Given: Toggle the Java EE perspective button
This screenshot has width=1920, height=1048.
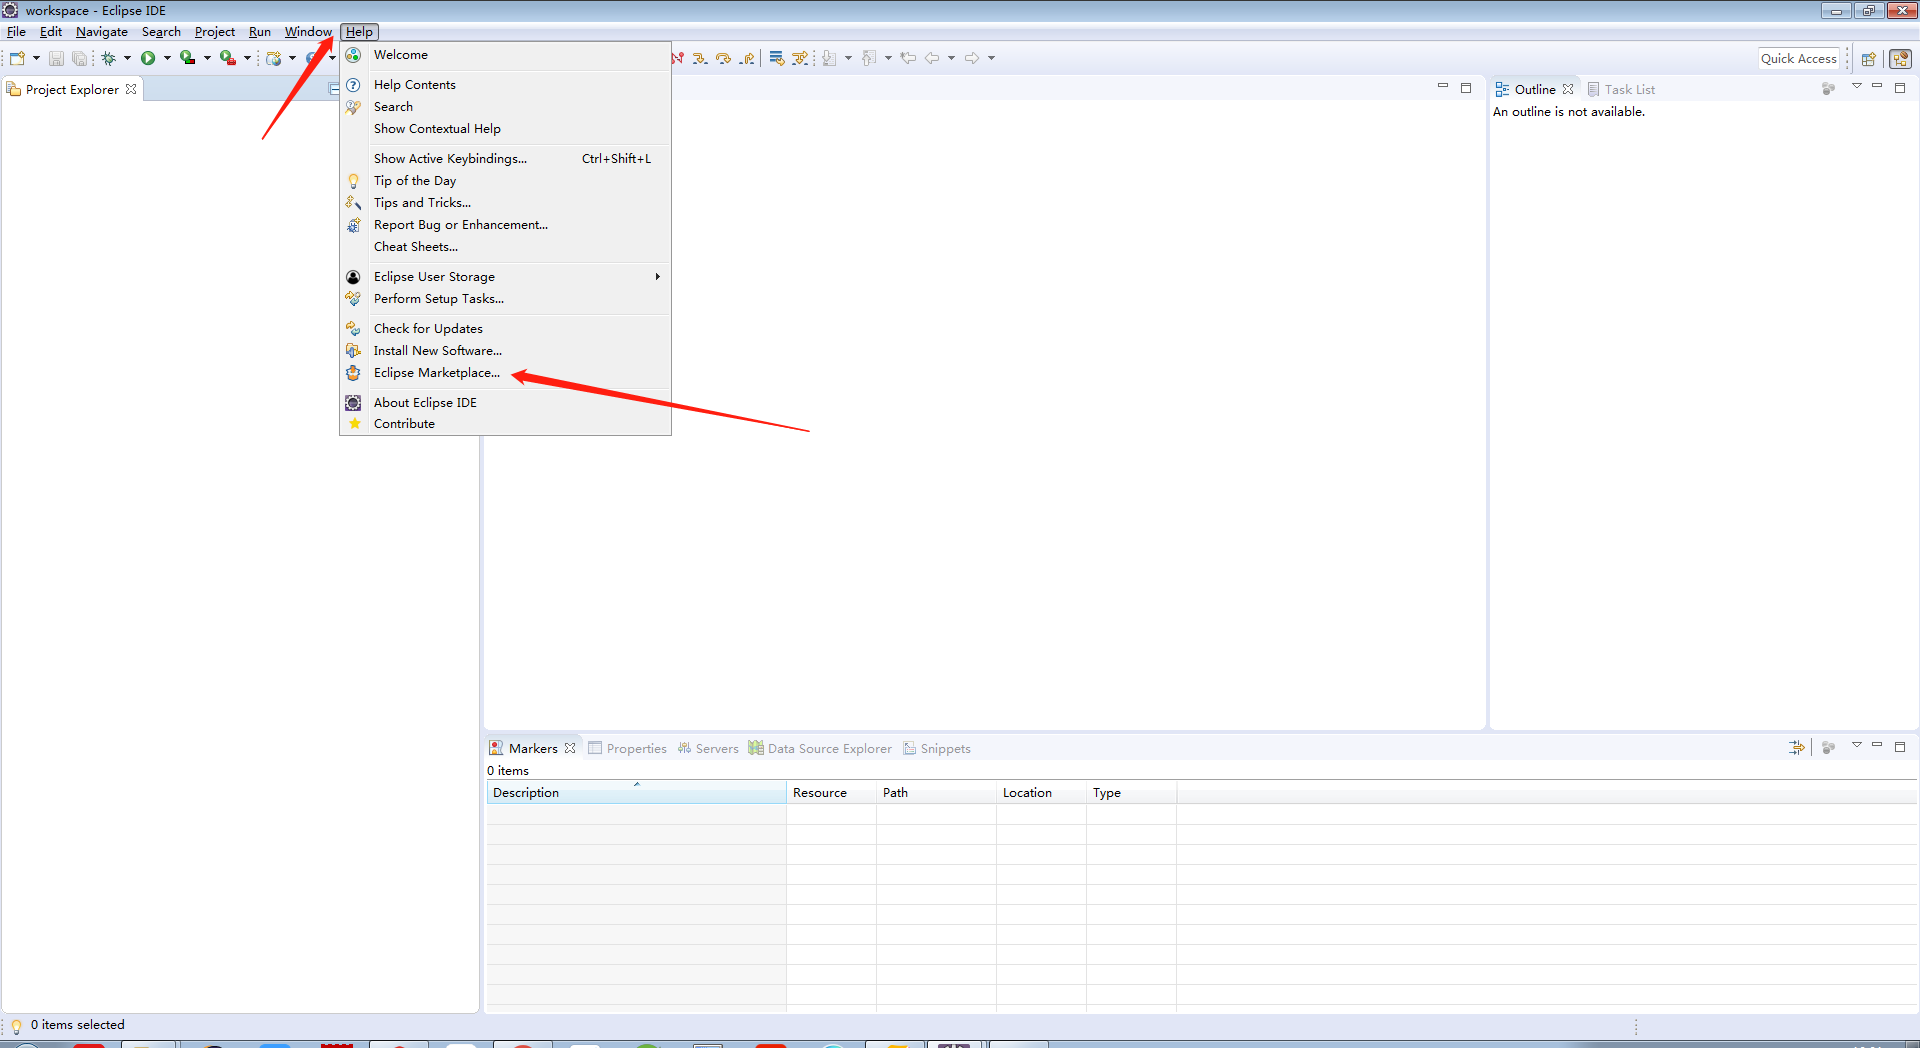Looking at the screenshot, I should 1900,59.
